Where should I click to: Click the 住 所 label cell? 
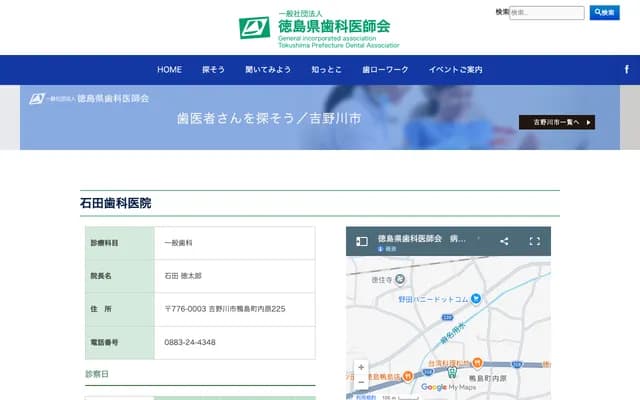(120, 309)
